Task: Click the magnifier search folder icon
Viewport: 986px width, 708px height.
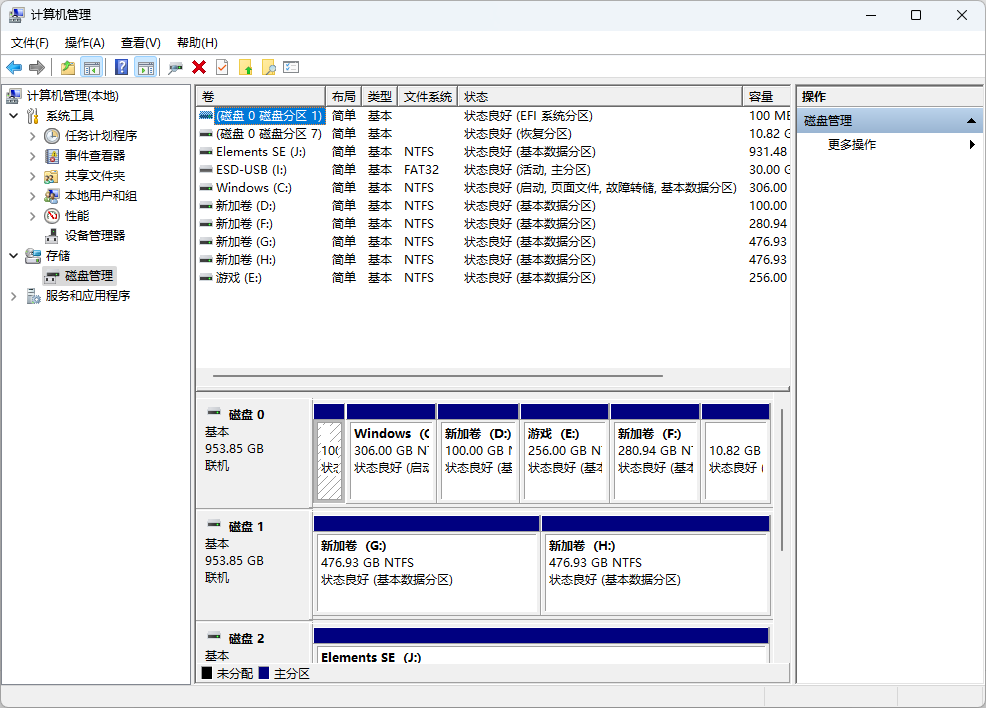Action: click(x=268, y=67)
